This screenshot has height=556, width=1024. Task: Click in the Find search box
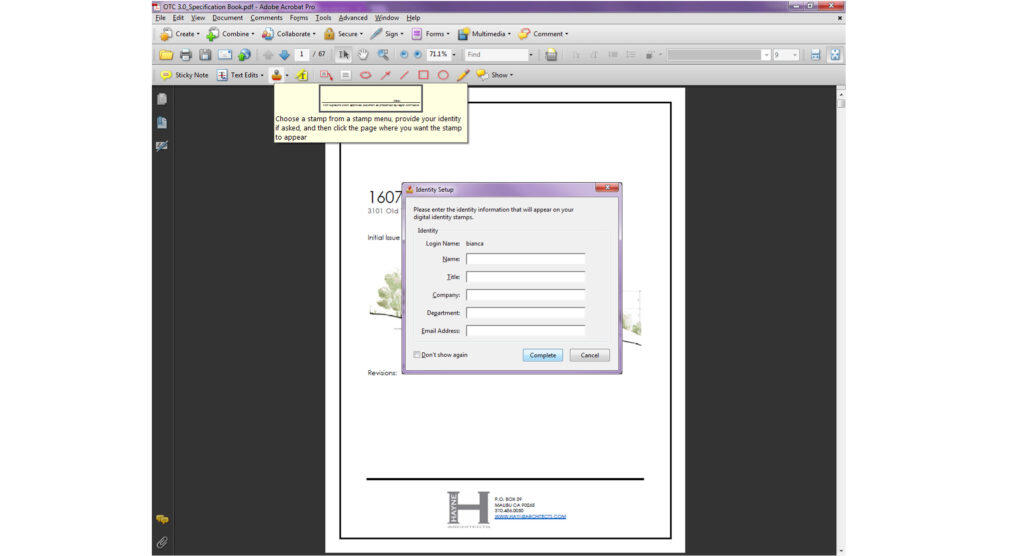[496, 55]
